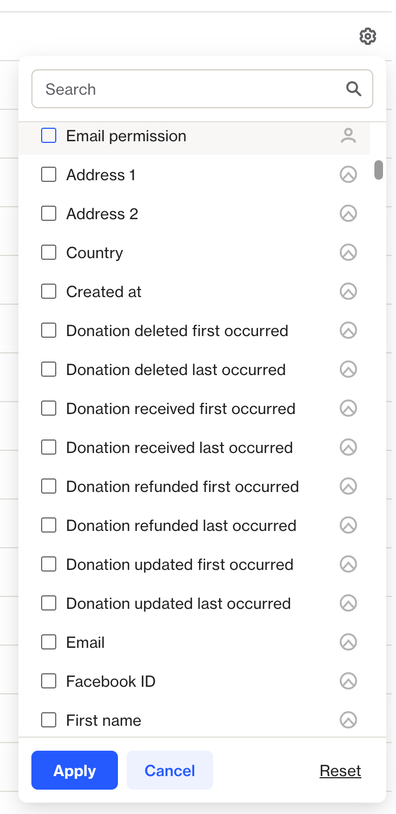Open the settings gear icon

[367, 36]
